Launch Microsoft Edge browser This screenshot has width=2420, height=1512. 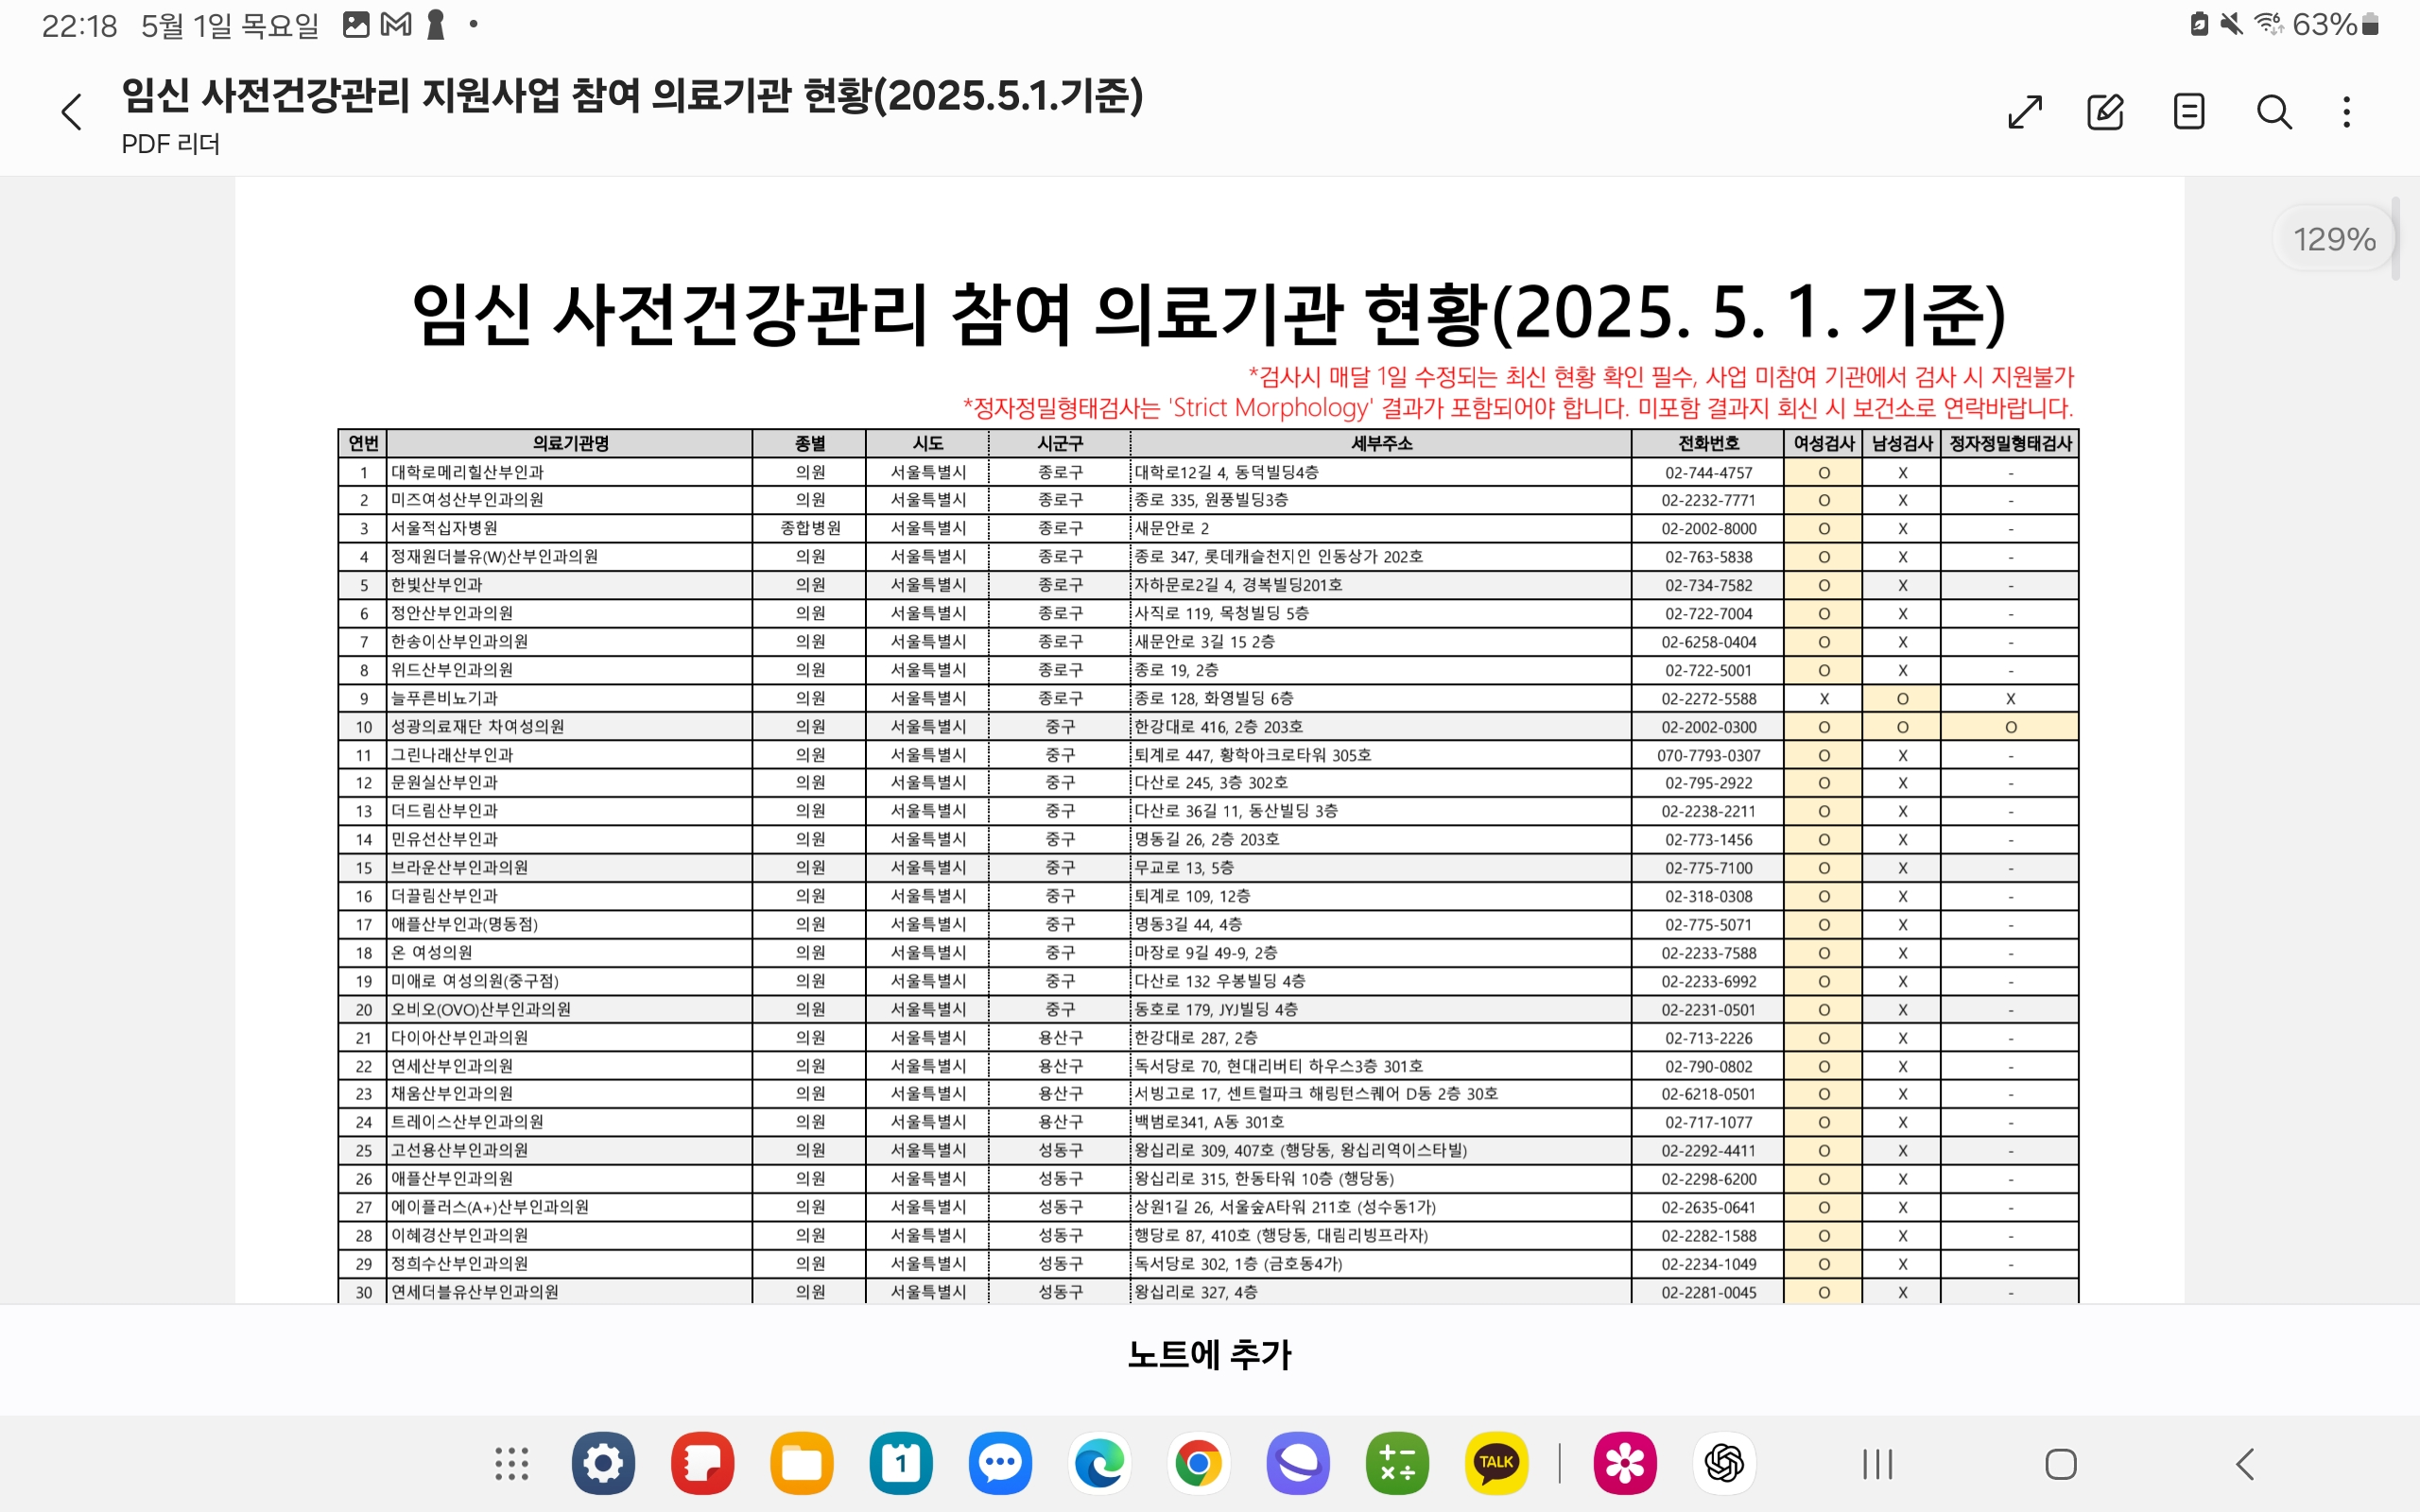(1099, 1464)
